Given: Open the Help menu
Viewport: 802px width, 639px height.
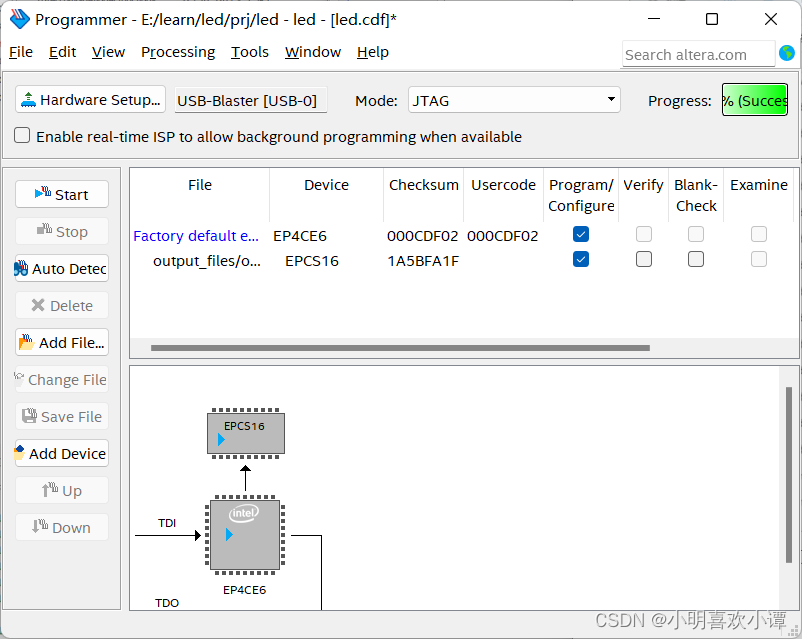Looking at the screenshot, I should [x=373, y=52].
